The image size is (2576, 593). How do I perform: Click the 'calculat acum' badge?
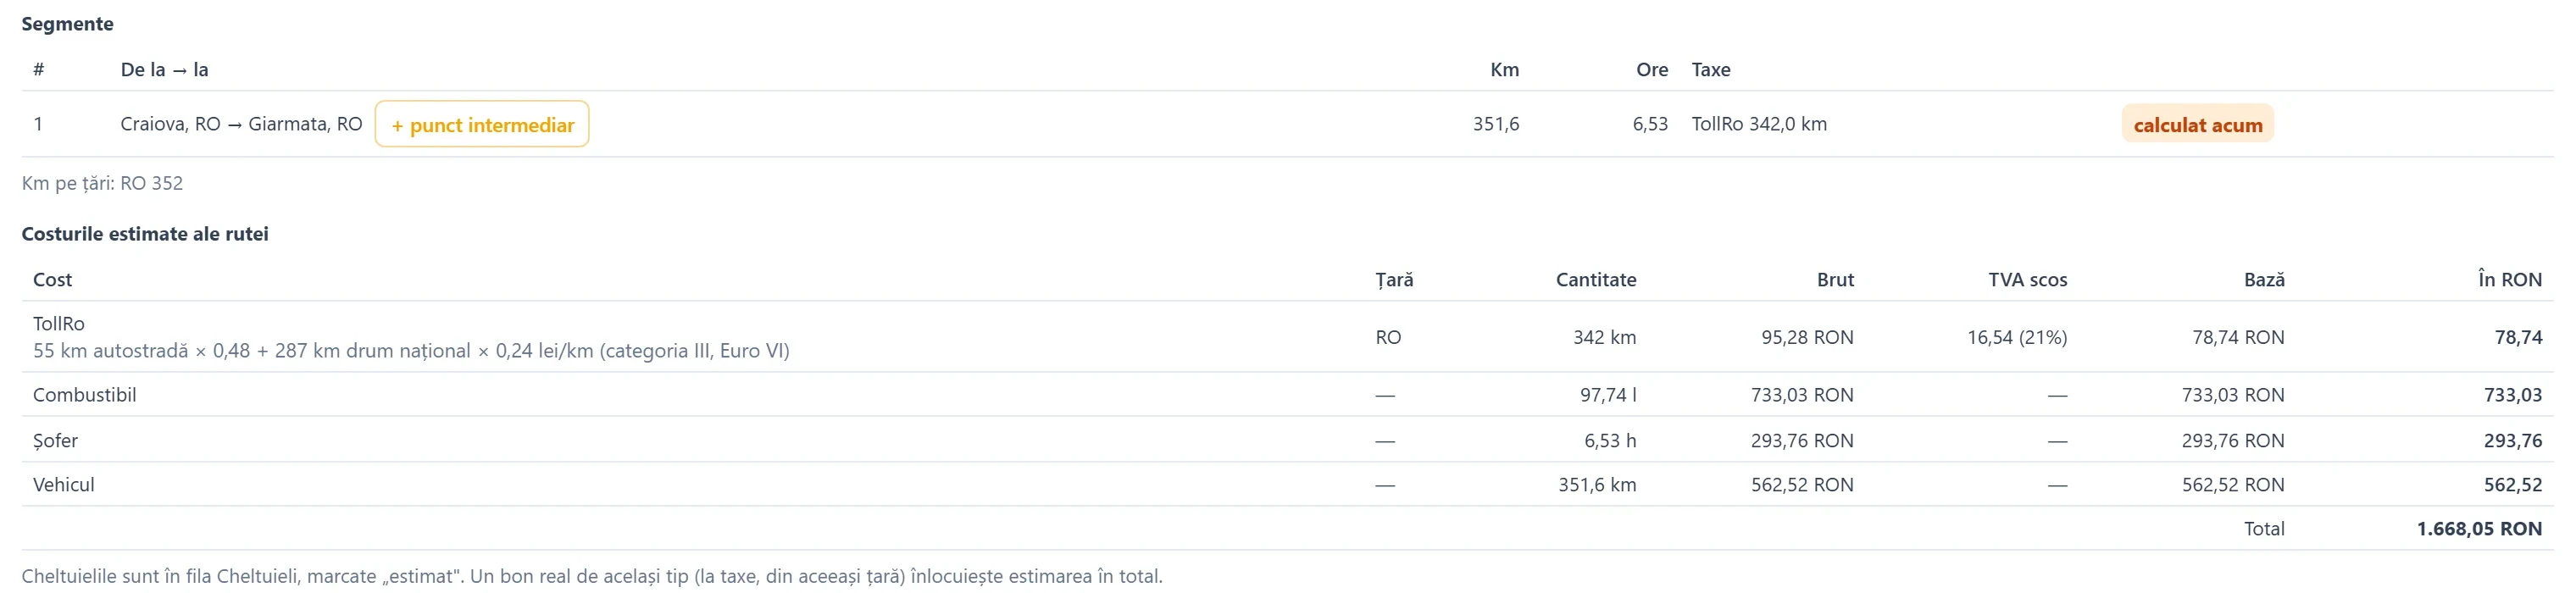point(2197,124)
